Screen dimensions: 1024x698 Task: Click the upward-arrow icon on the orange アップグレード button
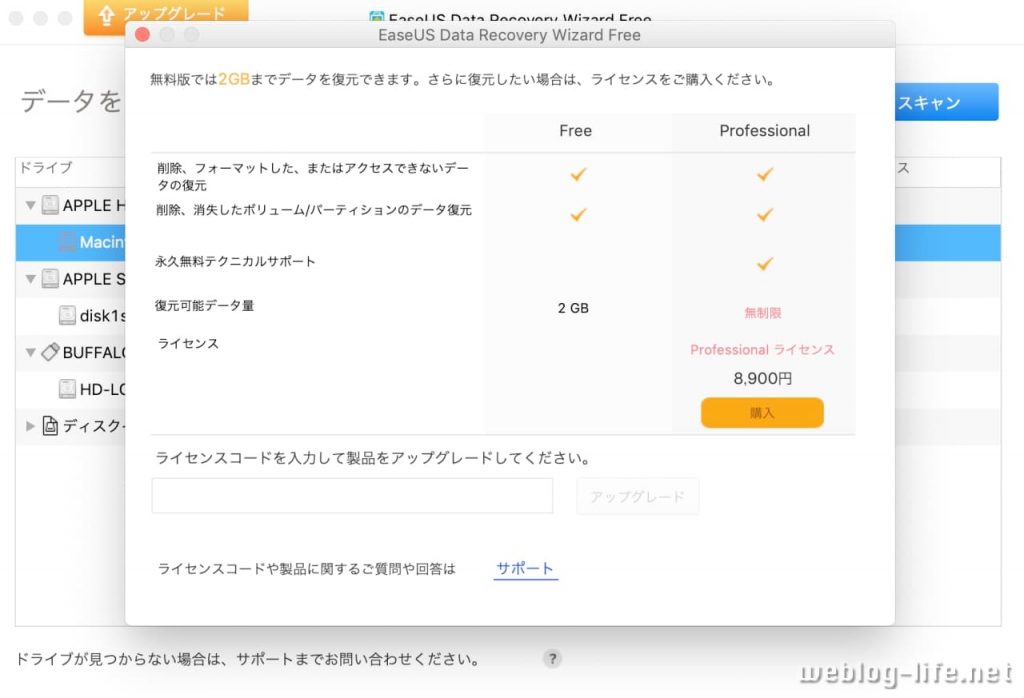(x=105, y=16)
